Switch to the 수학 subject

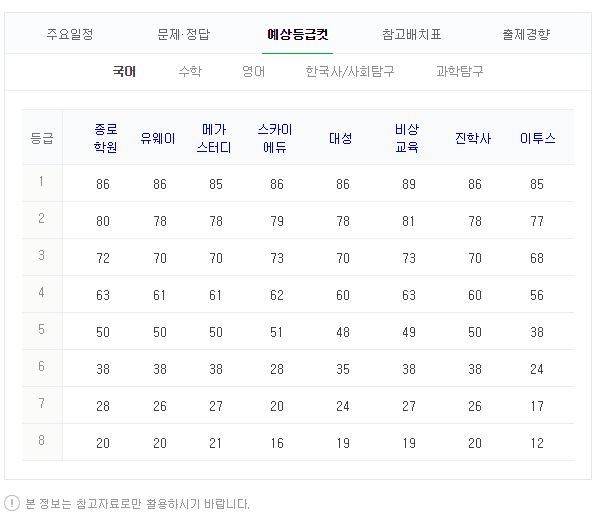tap(189, 71)
